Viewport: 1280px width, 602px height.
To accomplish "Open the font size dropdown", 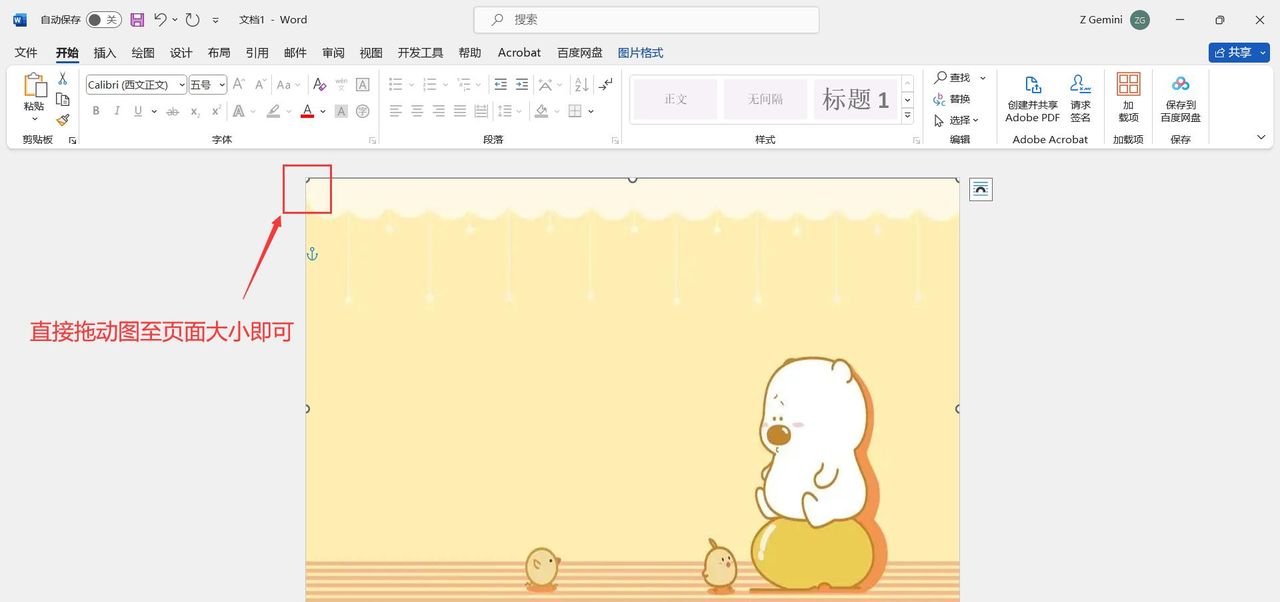I will point(222,85).
